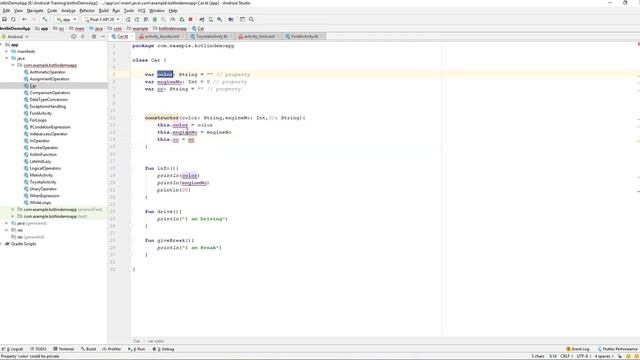640x360 pixels.
Task: Open the app run configuration dropdown
Action: point(66,19)
